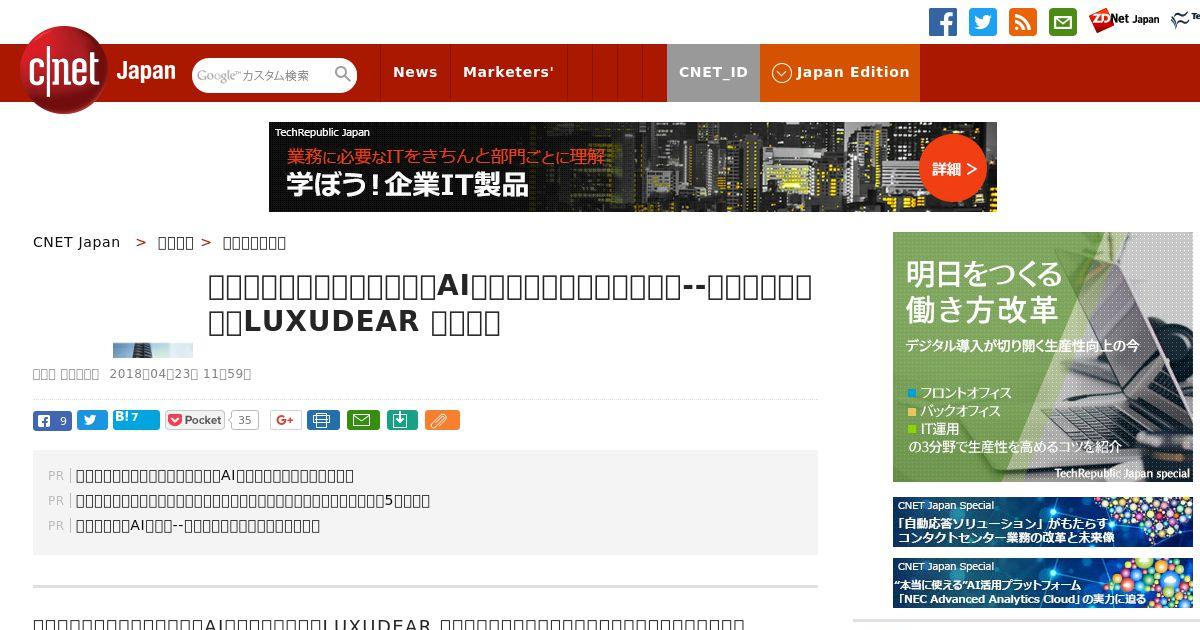Click the orange paperclip clip icon
The height and width of the screenshot is (630, 1200).
tap(442, 420)
